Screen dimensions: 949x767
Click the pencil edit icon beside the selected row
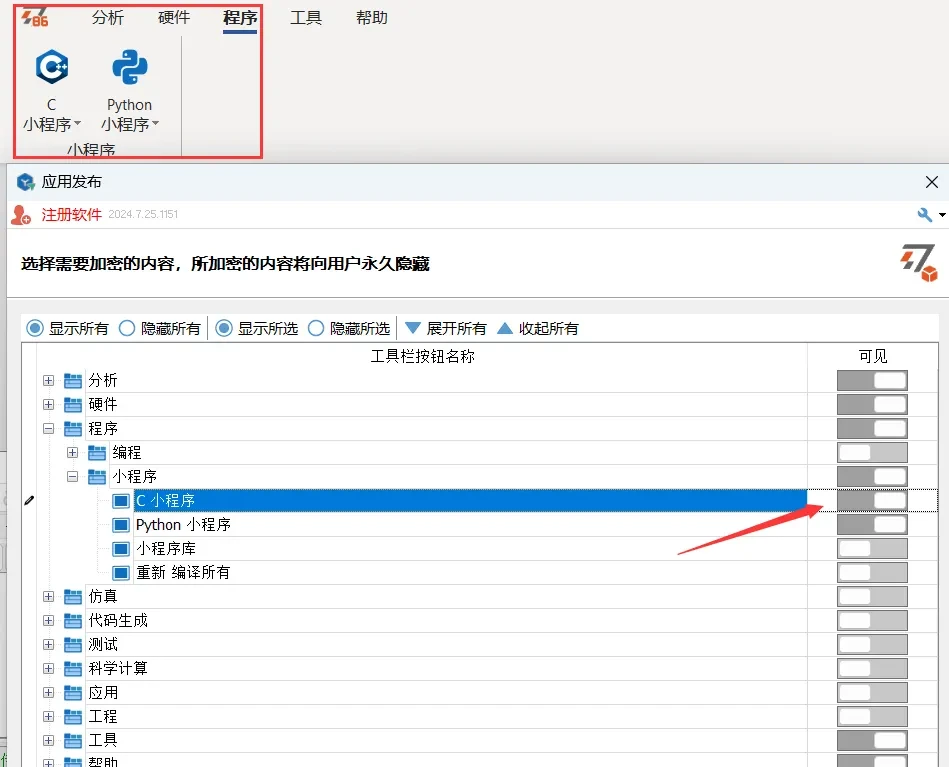29,500
